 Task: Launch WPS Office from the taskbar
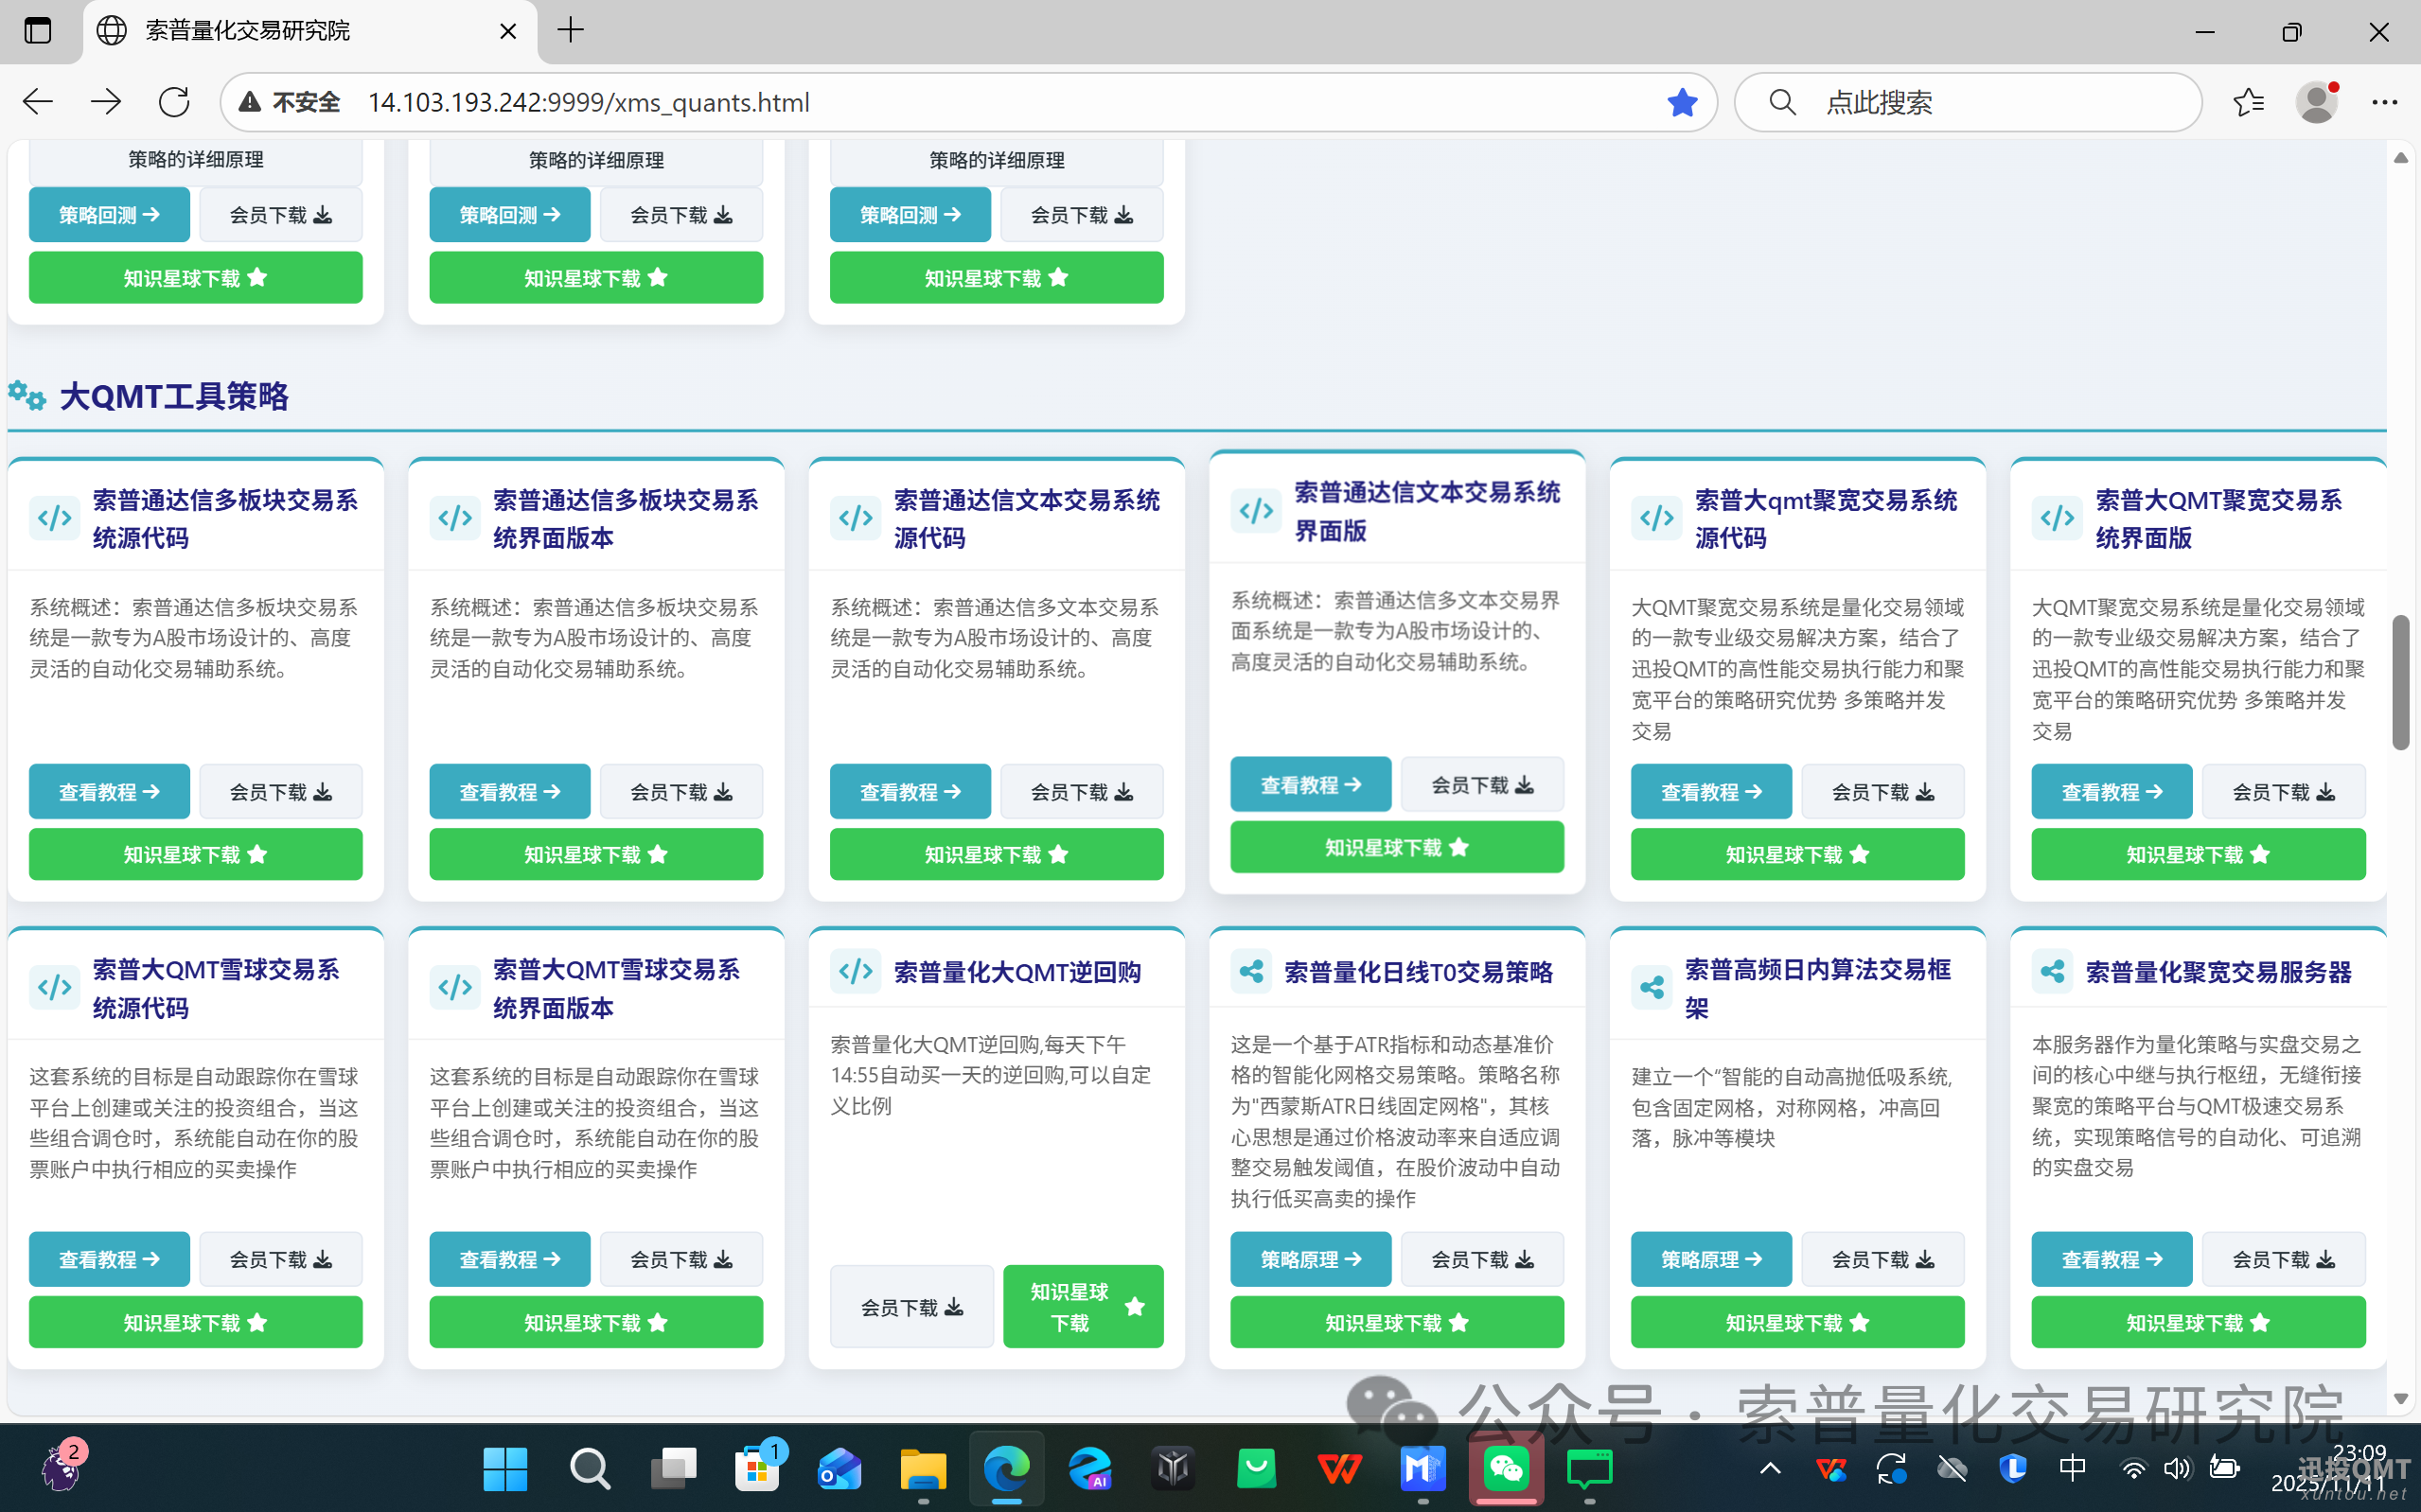1340,1469
